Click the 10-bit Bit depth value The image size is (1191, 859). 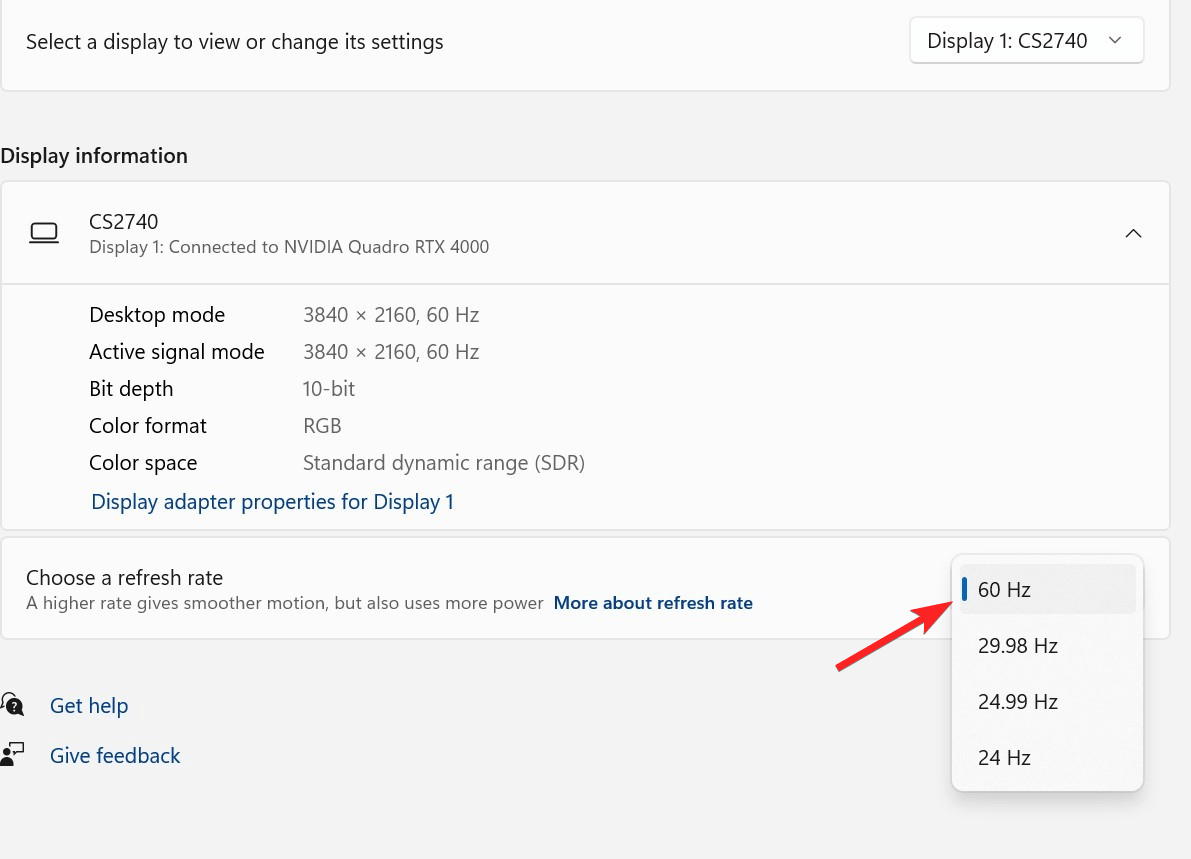[x=329, y=389]
